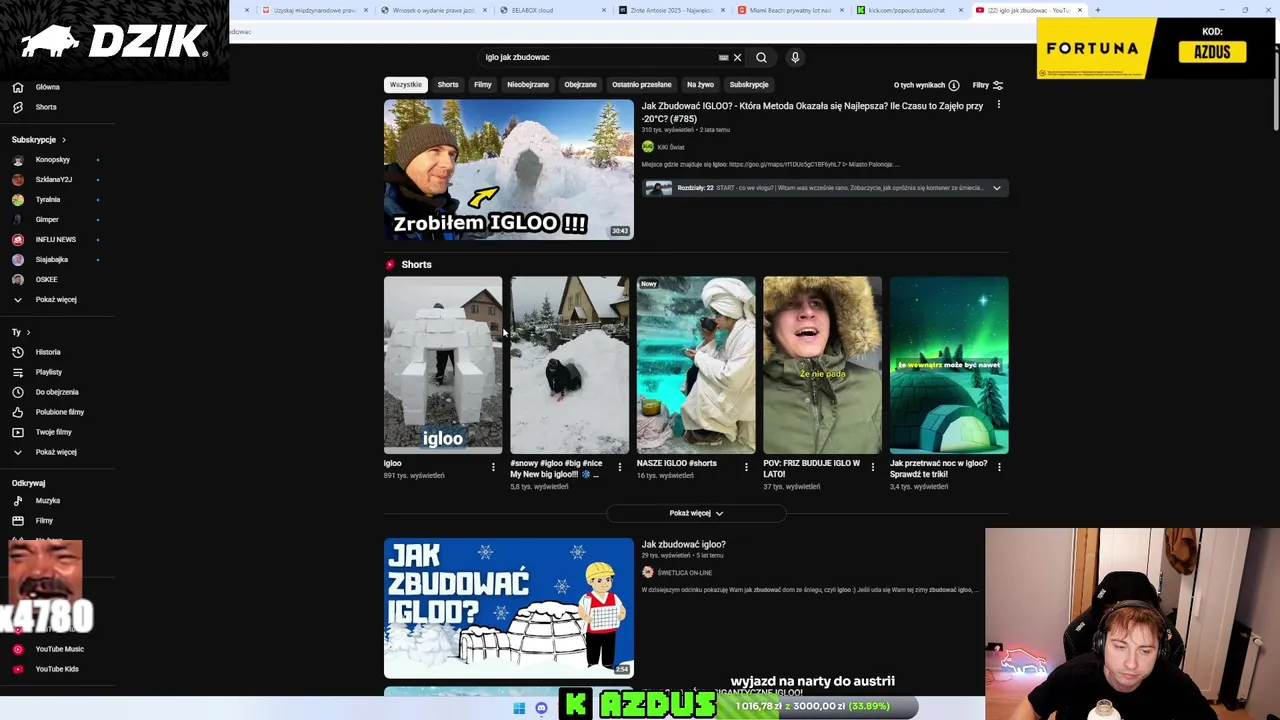Viewport: 1280px width, 720px height.
Task: Open more options for NASZE IGLOO short
Action: (x=746, y=467)
